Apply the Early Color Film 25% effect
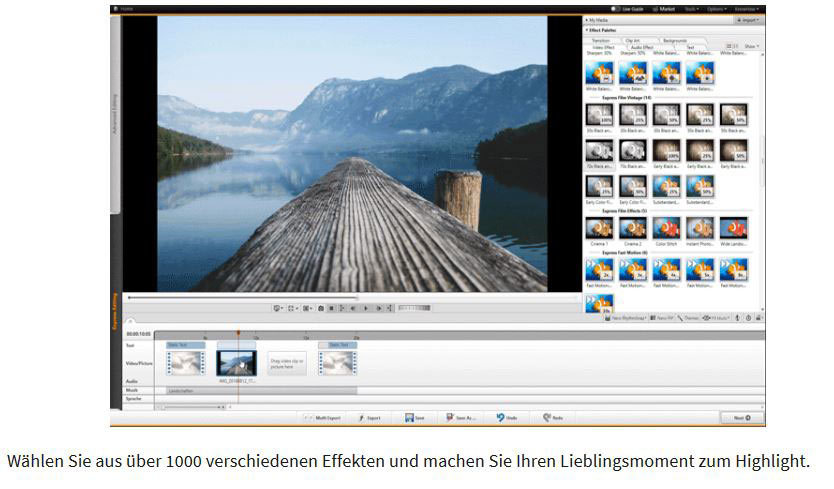 [x=599, y=187]
